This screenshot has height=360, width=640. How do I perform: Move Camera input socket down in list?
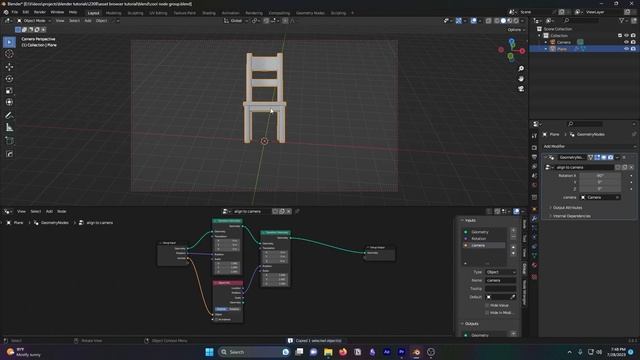513,253
